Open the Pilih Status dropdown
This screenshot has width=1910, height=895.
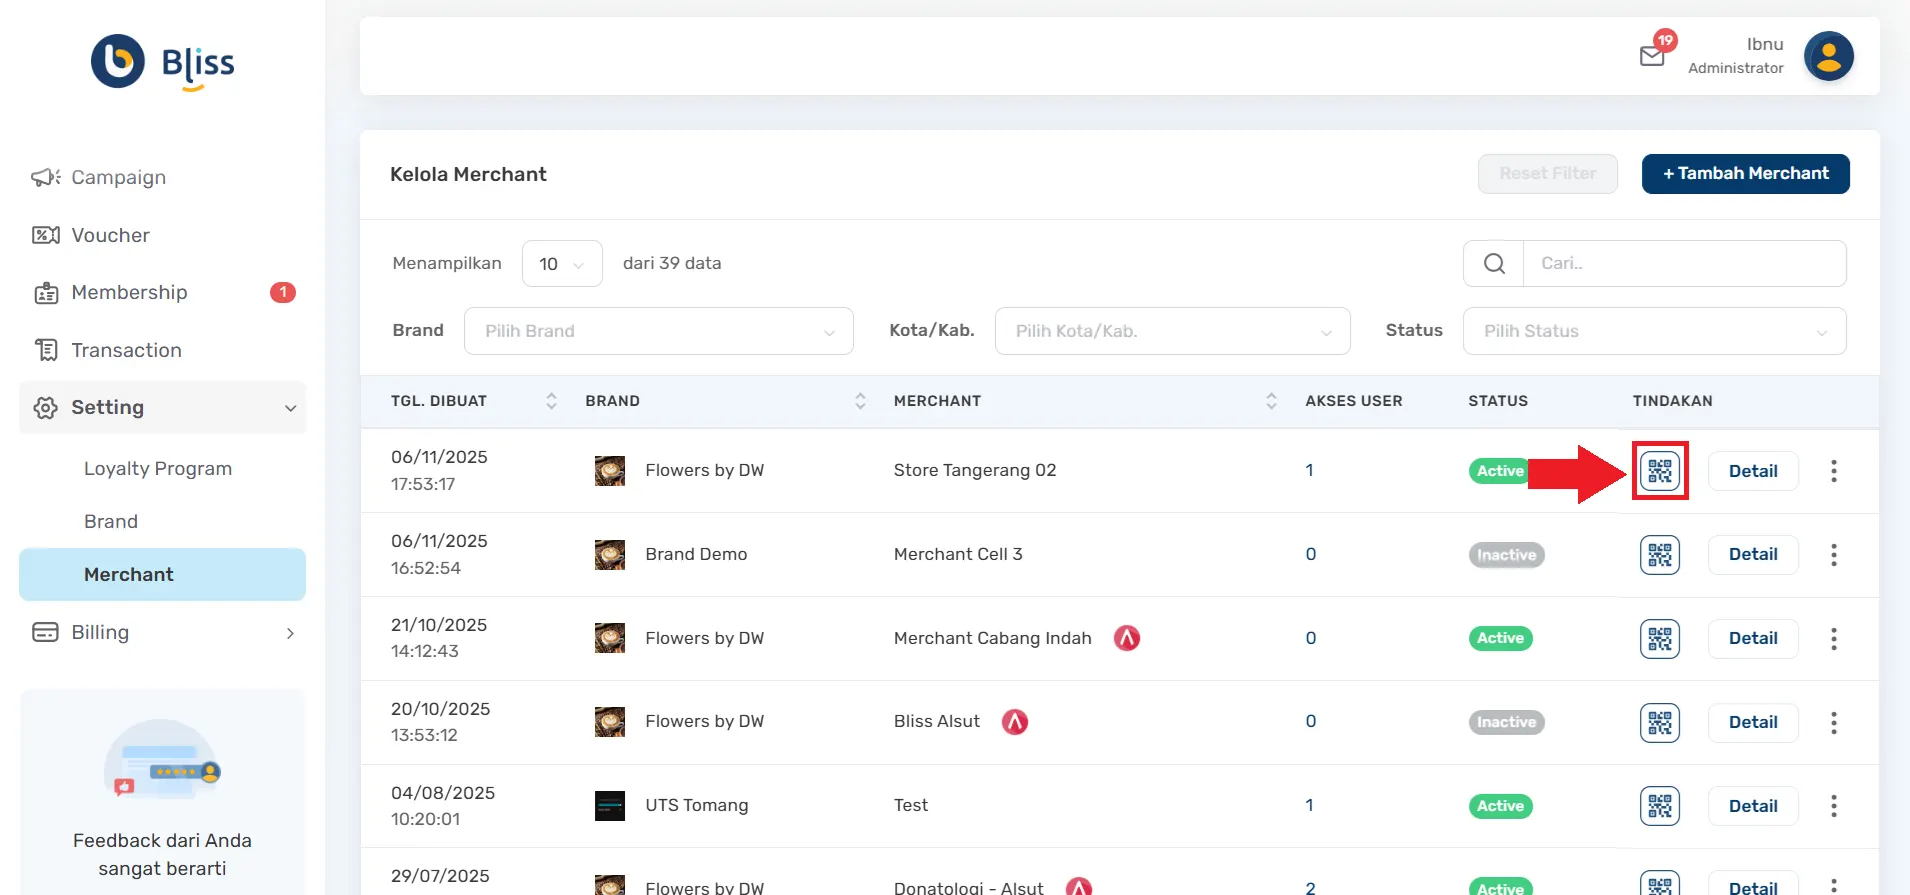tap(1654, 331)
